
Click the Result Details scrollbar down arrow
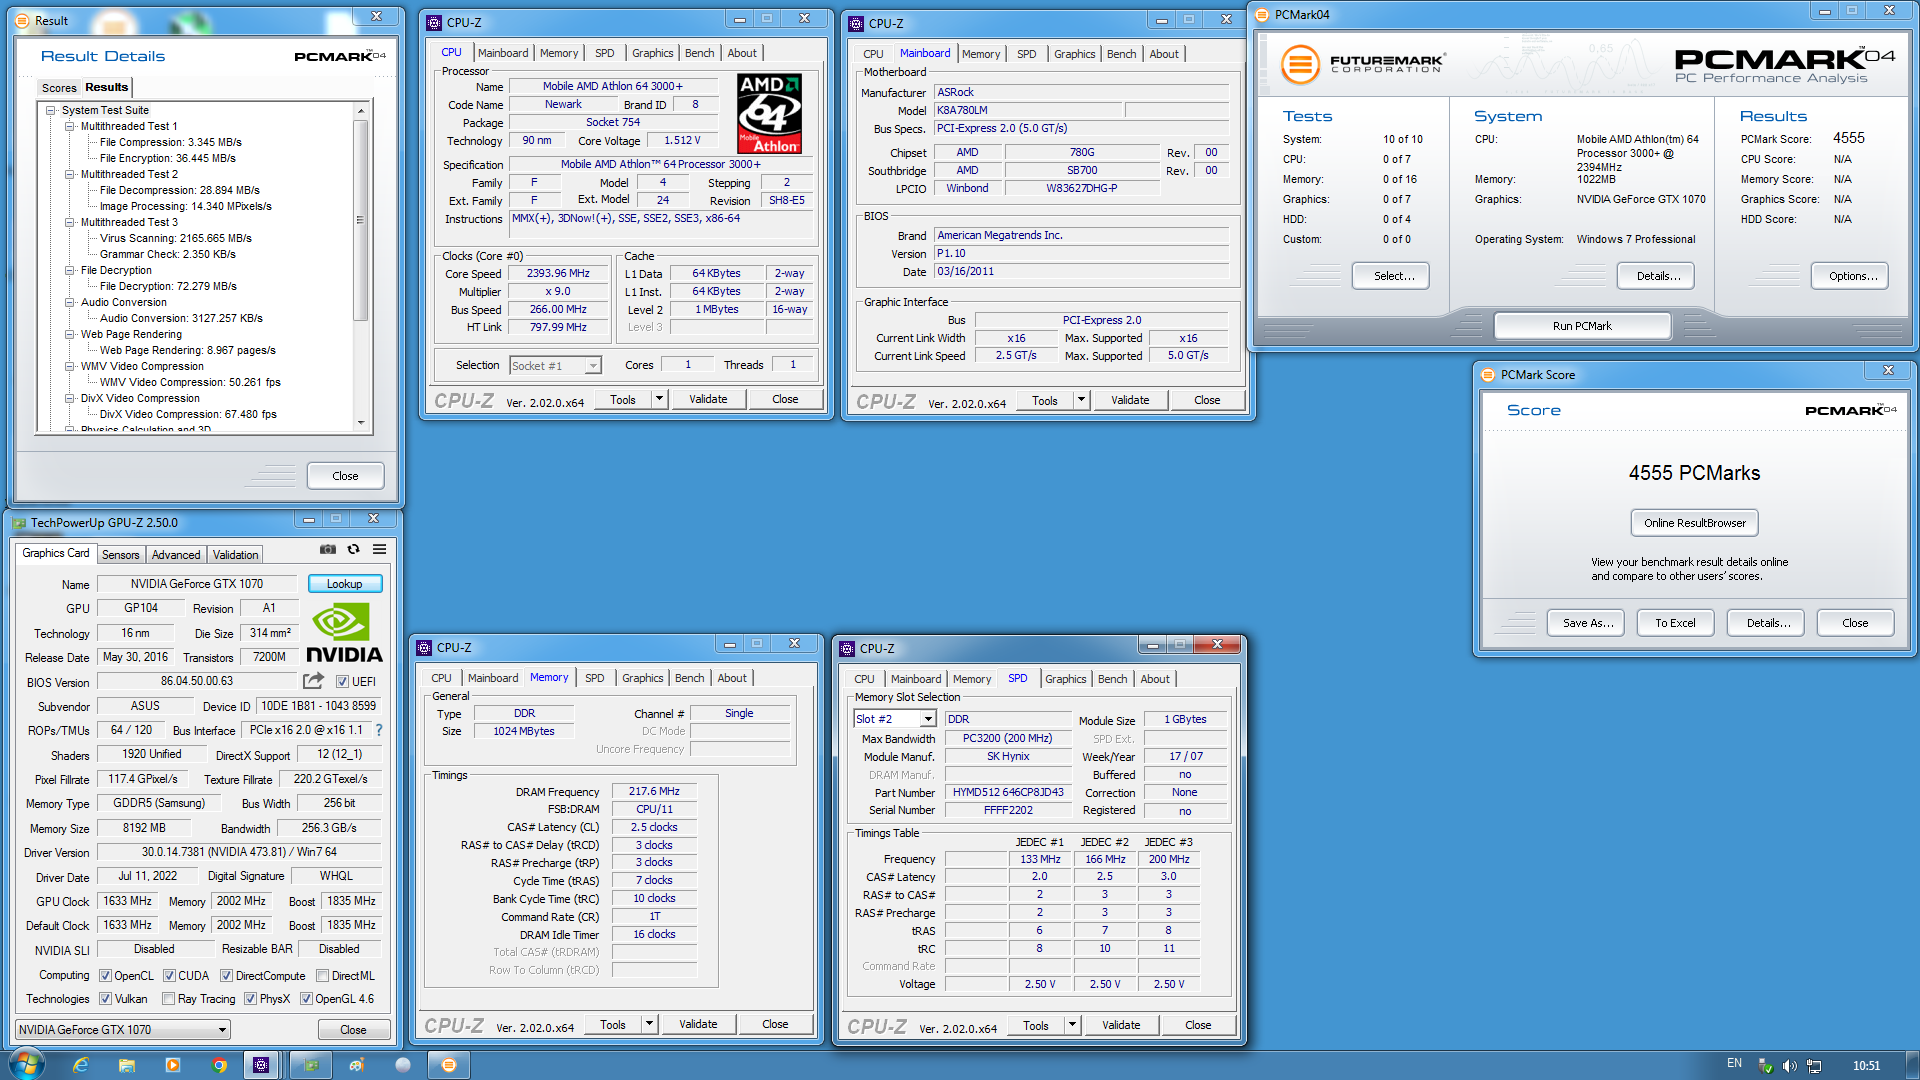click(361, 422)
